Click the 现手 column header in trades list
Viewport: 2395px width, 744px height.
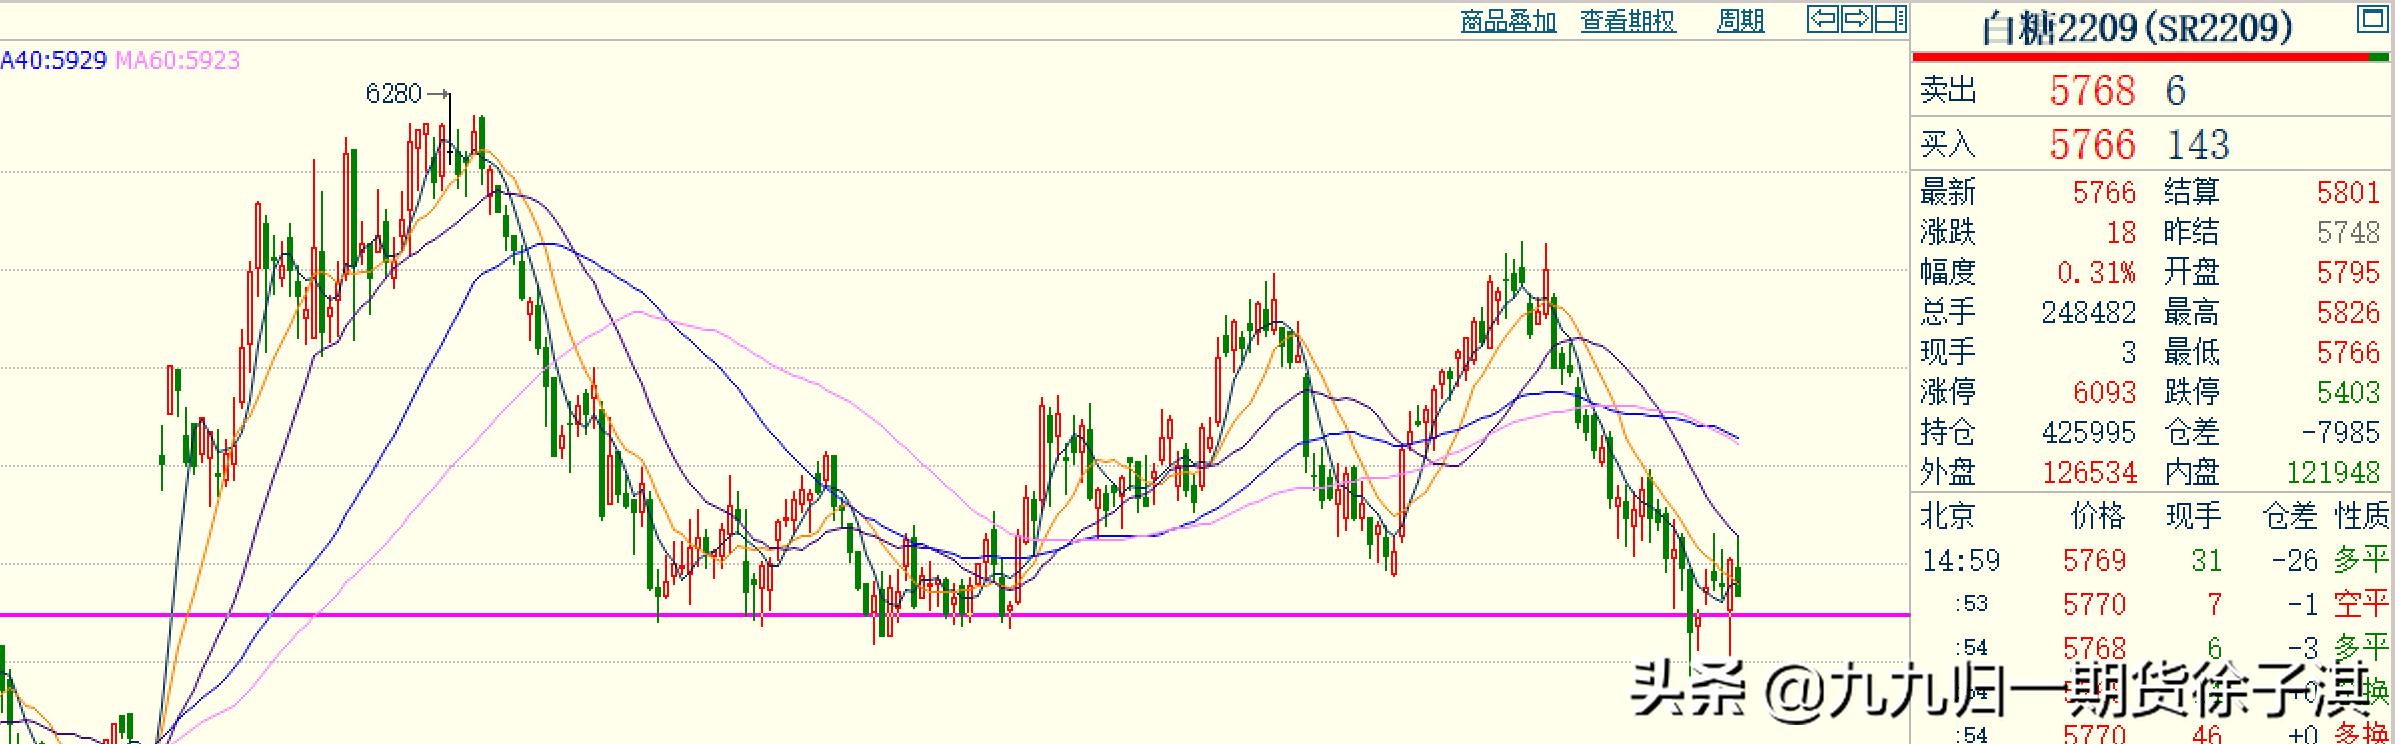2193,516
